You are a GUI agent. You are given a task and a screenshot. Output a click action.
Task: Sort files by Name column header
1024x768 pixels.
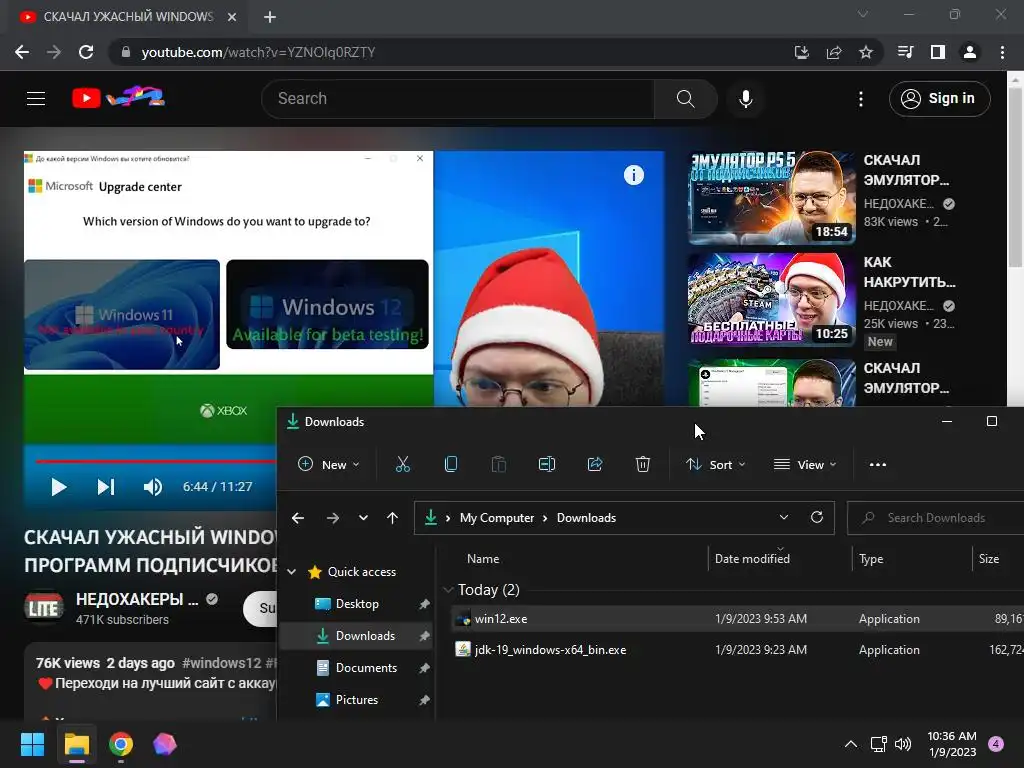tap(483, 559)
